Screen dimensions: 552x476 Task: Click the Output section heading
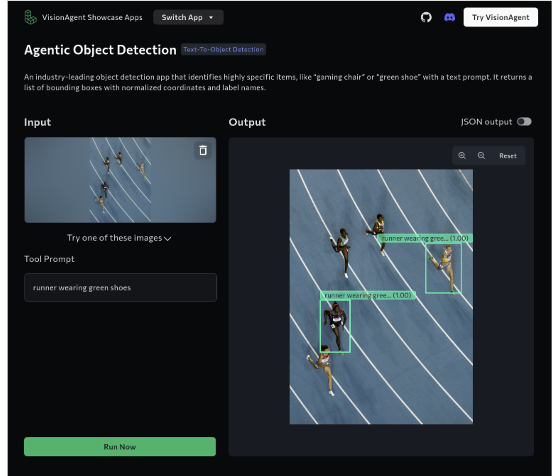tap(247, 122)
